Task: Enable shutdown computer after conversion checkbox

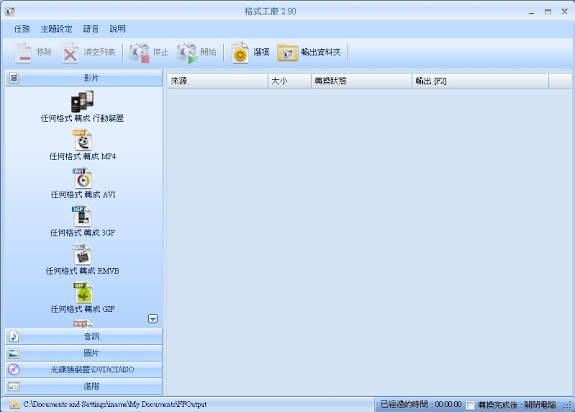Action: point(470,405)
